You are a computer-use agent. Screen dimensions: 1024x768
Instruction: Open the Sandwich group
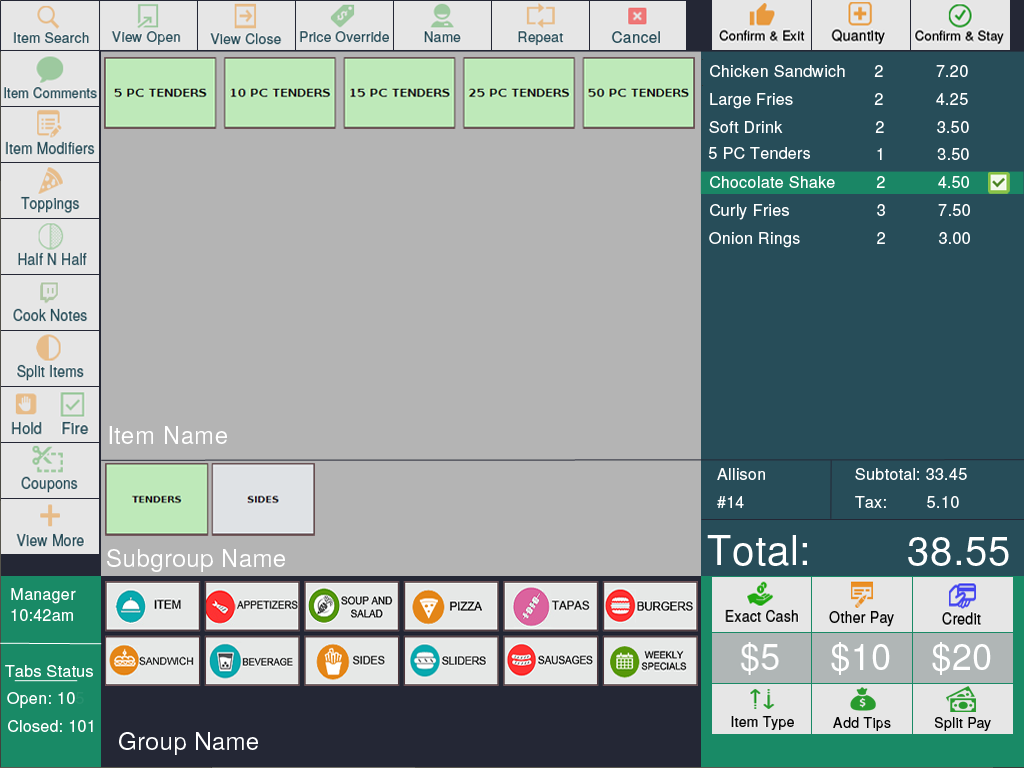[152, 661]
